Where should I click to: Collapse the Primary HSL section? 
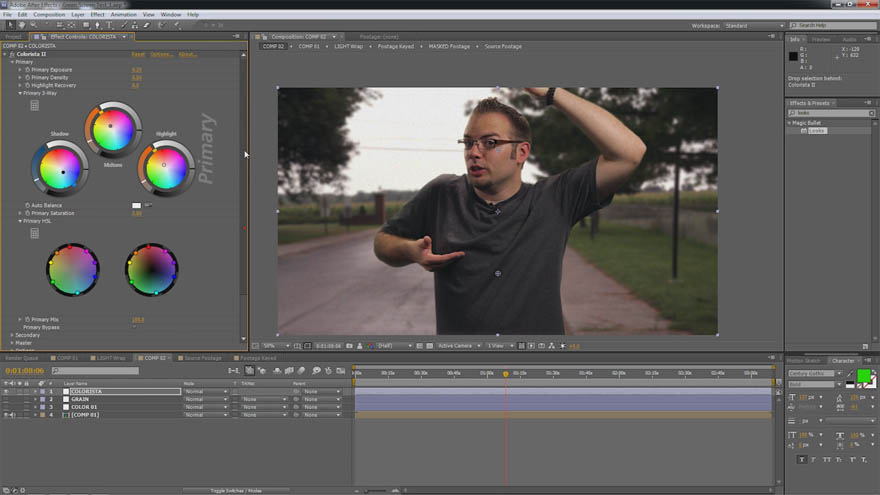[20, 221]
